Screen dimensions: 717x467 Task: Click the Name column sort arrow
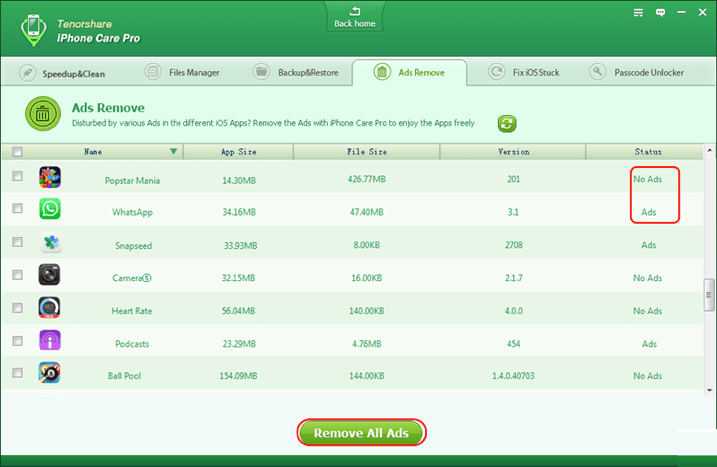(173, 151)
